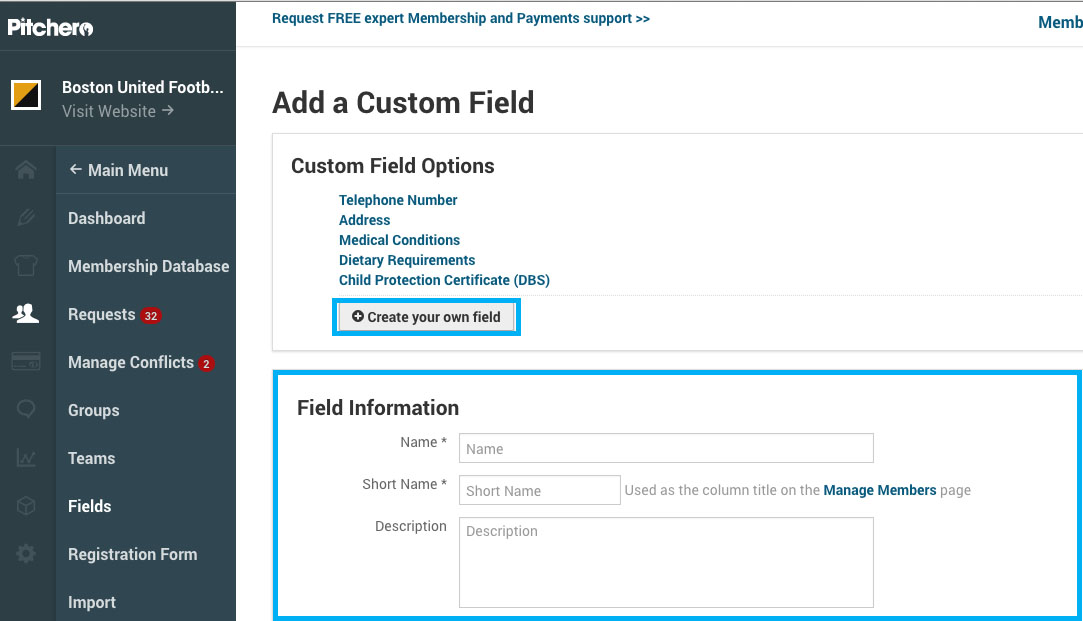Viewport: 1083px width, 621px height.
Task: Open Groups section
Action: [x=94, y=410]
